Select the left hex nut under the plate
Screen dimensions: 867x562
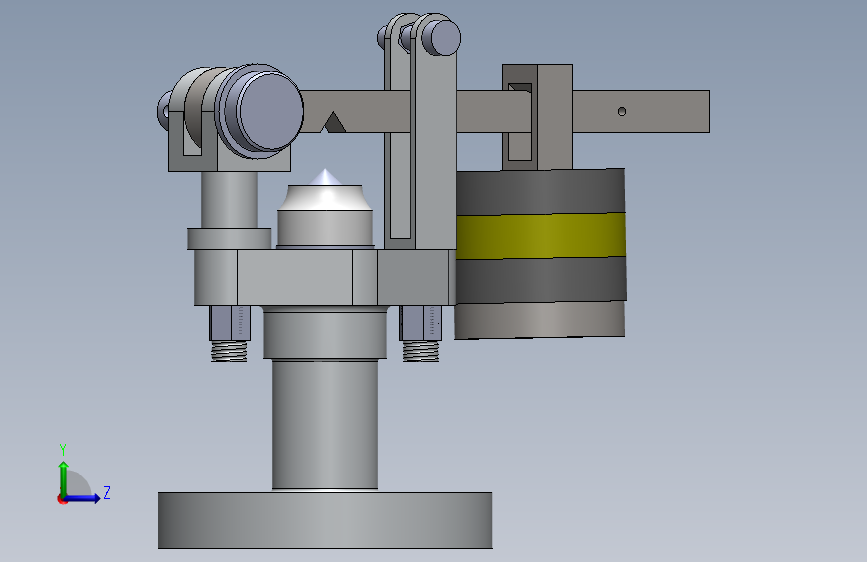(230, 323)
